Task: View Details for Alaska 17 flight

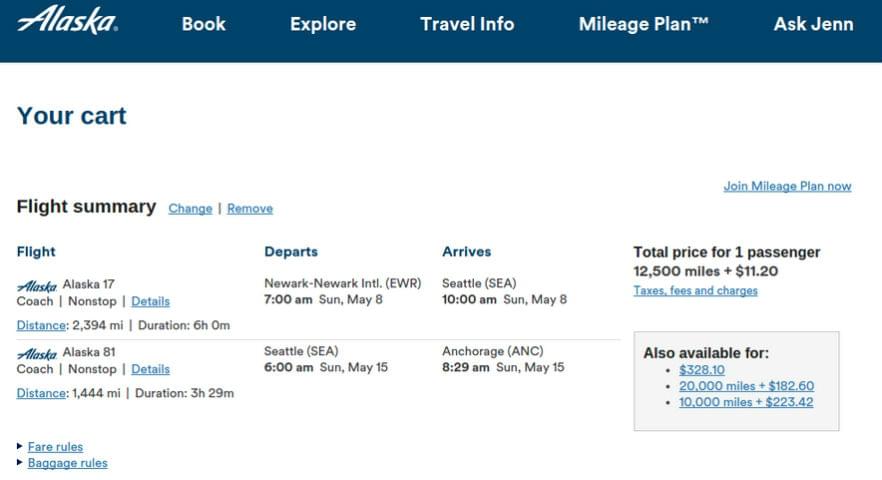Action: click(x=150, y=302)
